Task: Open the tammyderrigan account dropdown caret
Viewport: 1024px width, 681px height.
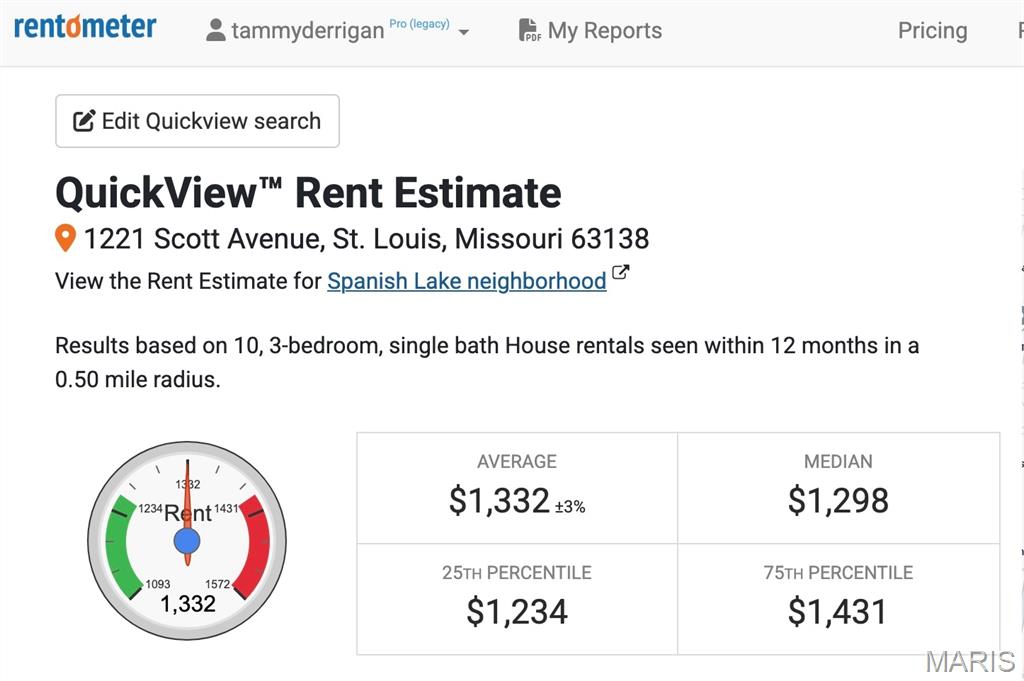Action: [x=464, y=32]
